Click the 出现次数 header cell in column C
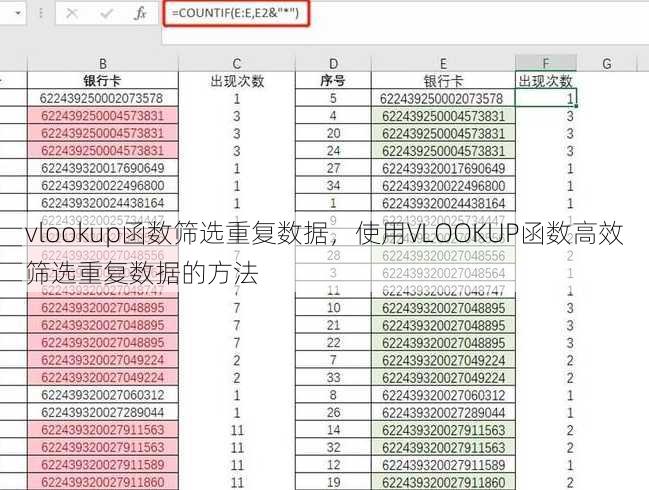649x490 pixels. [x=237, y=80]
